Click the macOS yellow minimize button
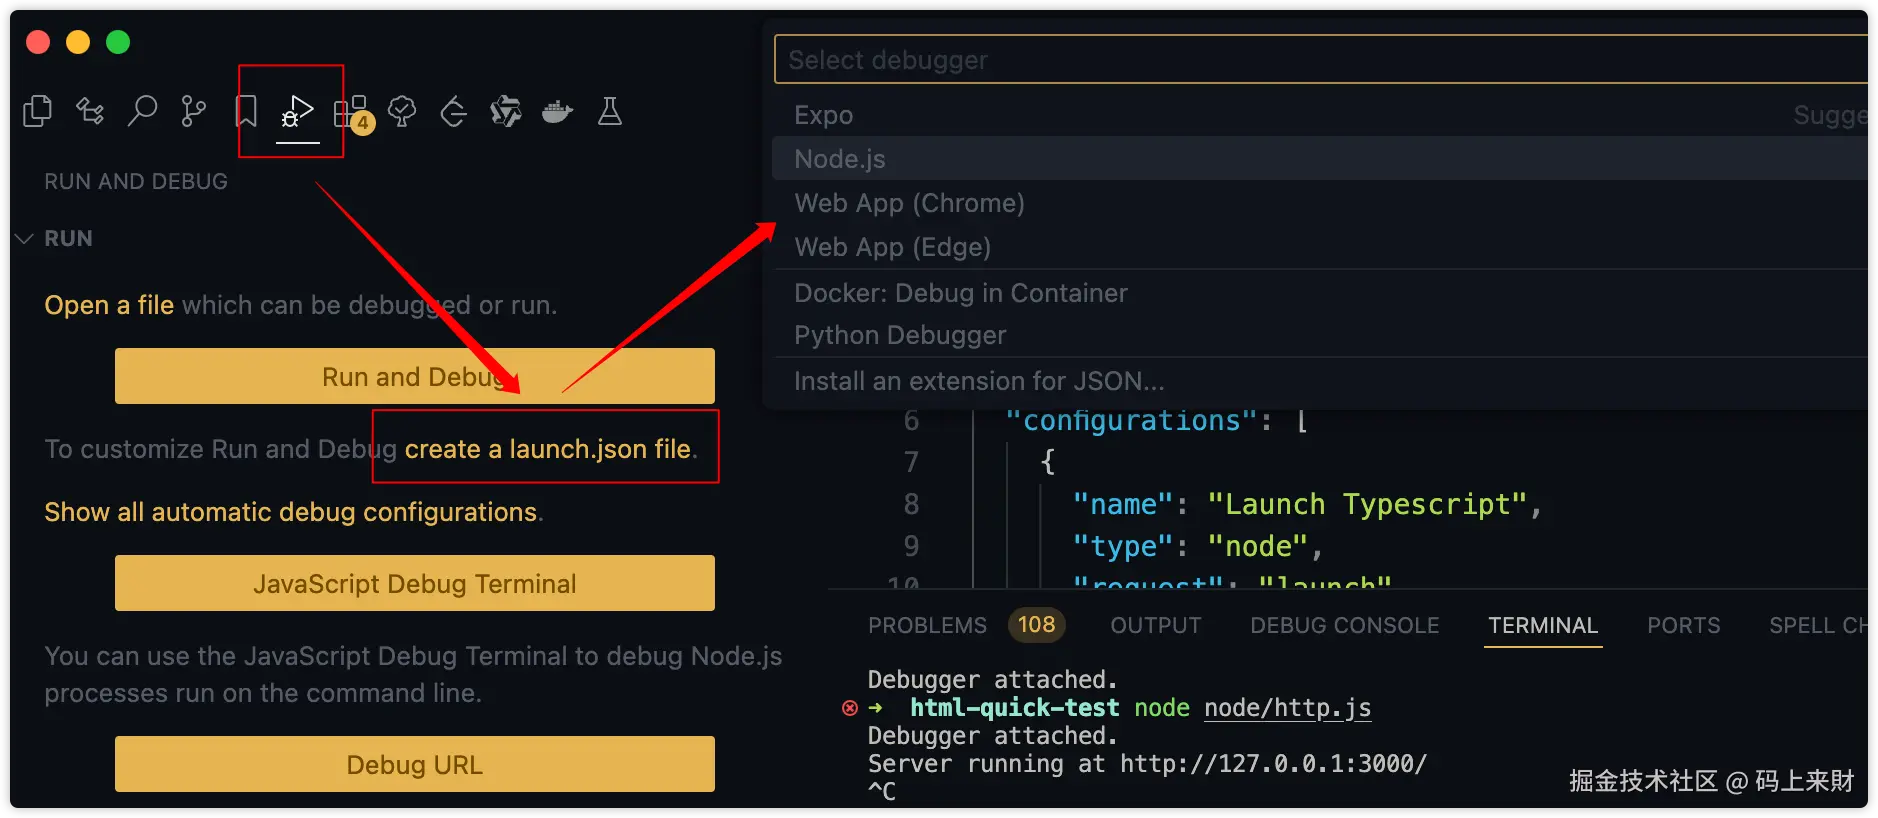 pyautogui.click(x=78, y=42)
